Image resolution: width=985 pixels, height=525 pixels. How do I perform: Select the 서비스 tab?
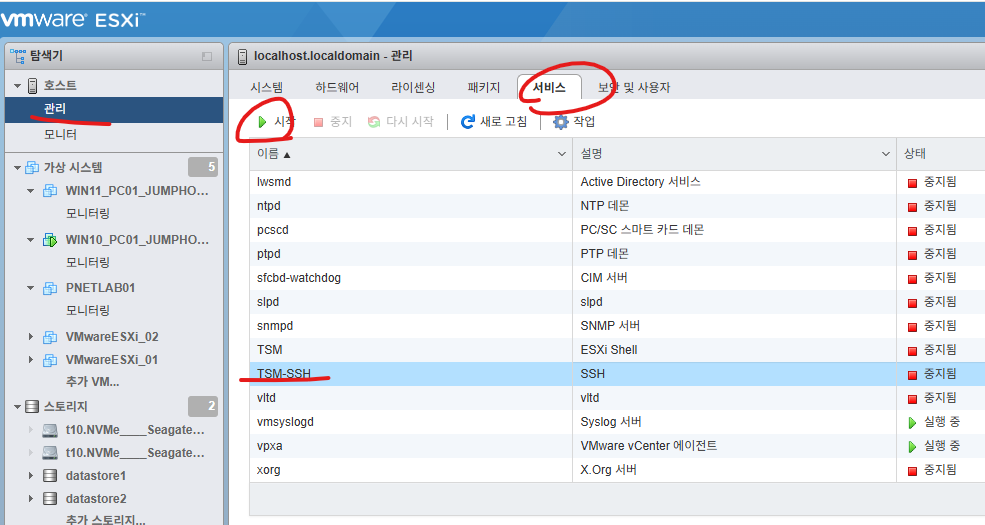click(549, 87)
